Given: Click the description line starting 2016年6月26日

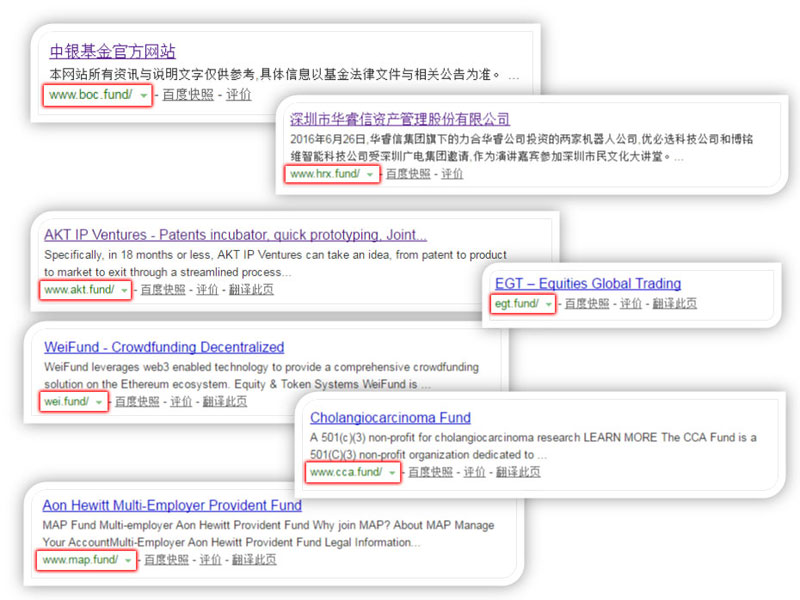Looking at the screenshot, I should 521,147.
